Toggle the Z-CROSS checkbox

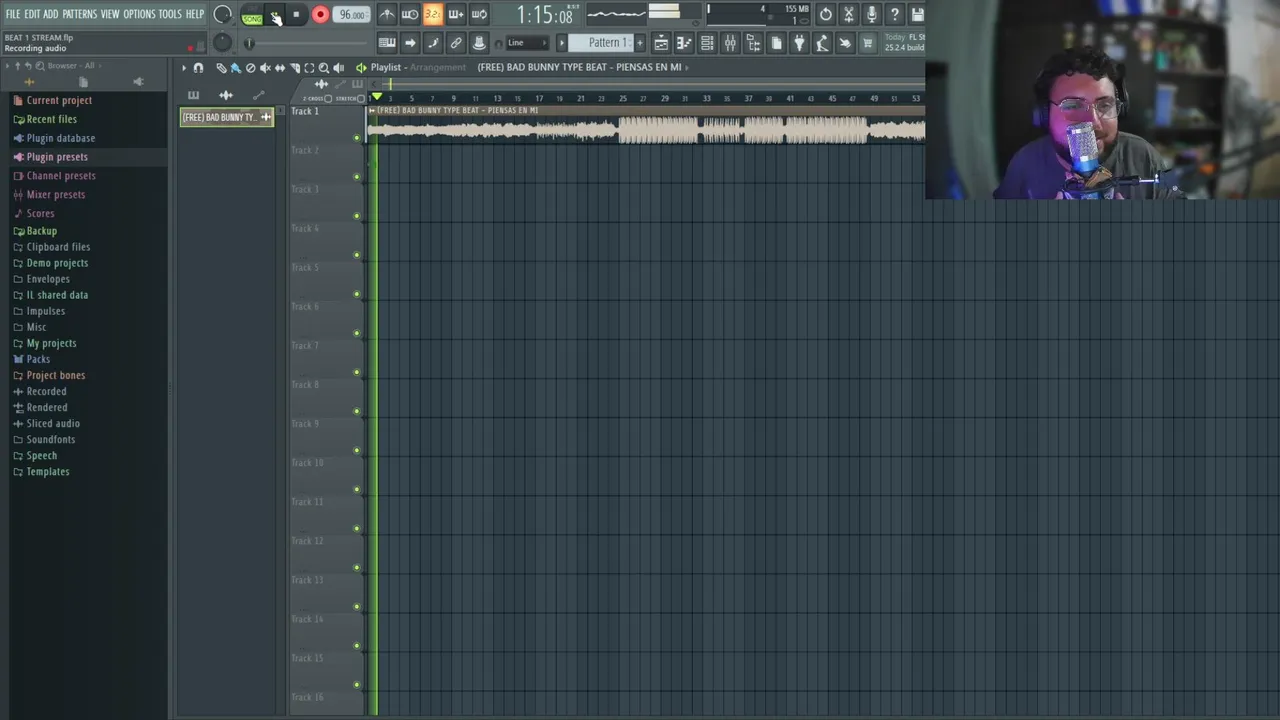click(x=327, y=99)
